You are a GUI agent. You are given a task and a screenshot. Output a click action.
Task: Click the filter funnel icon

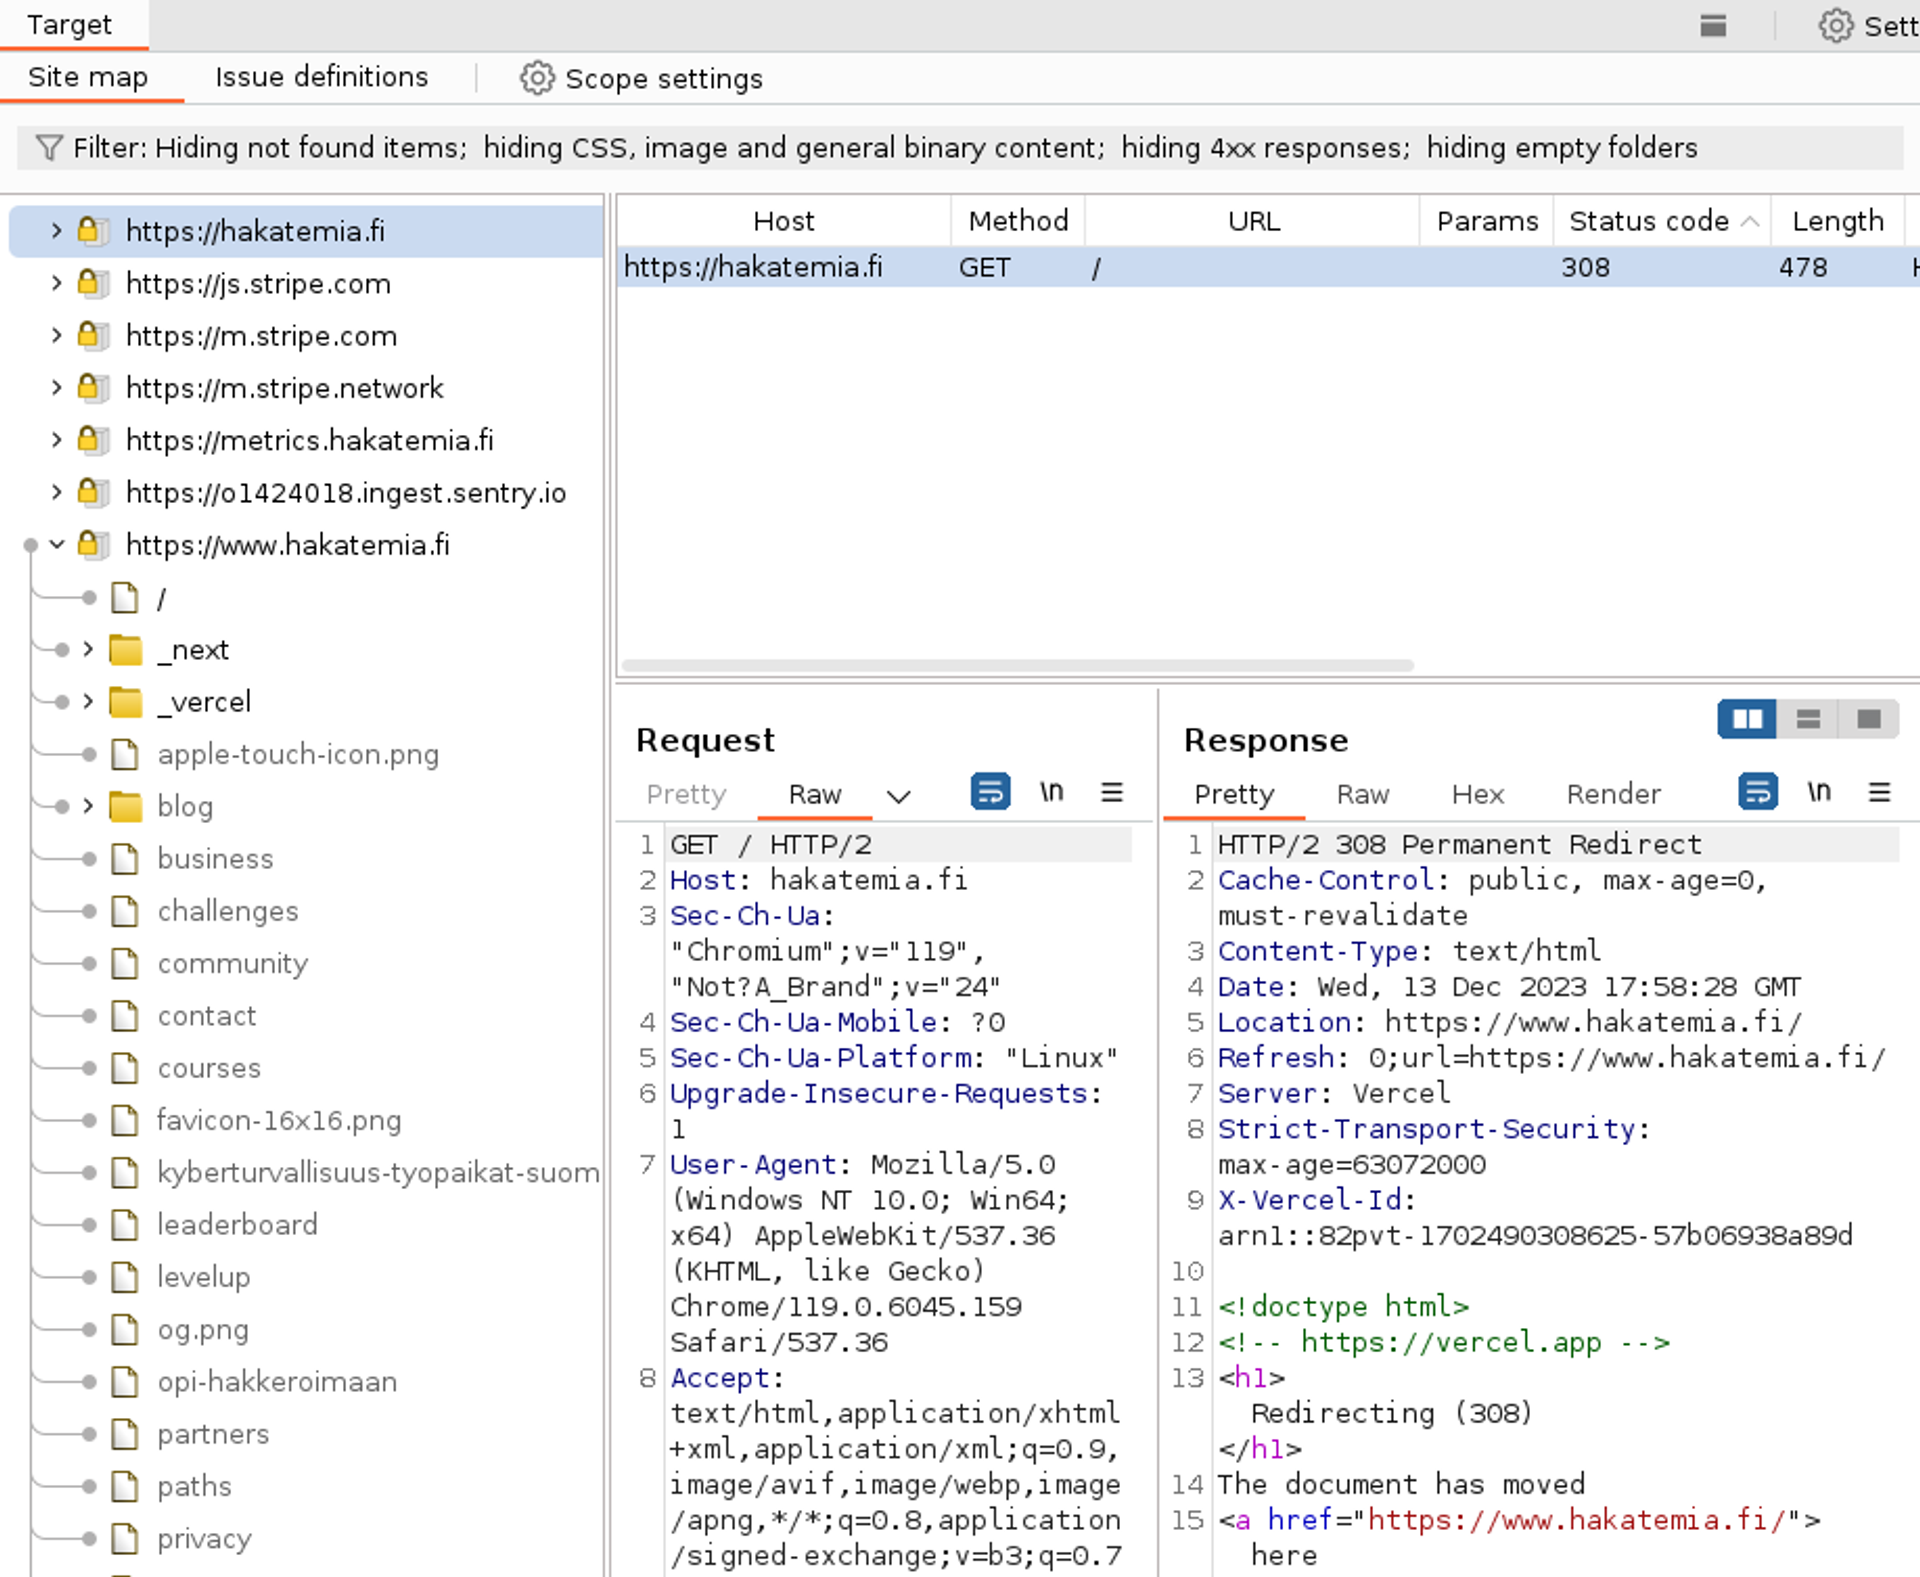49,148
